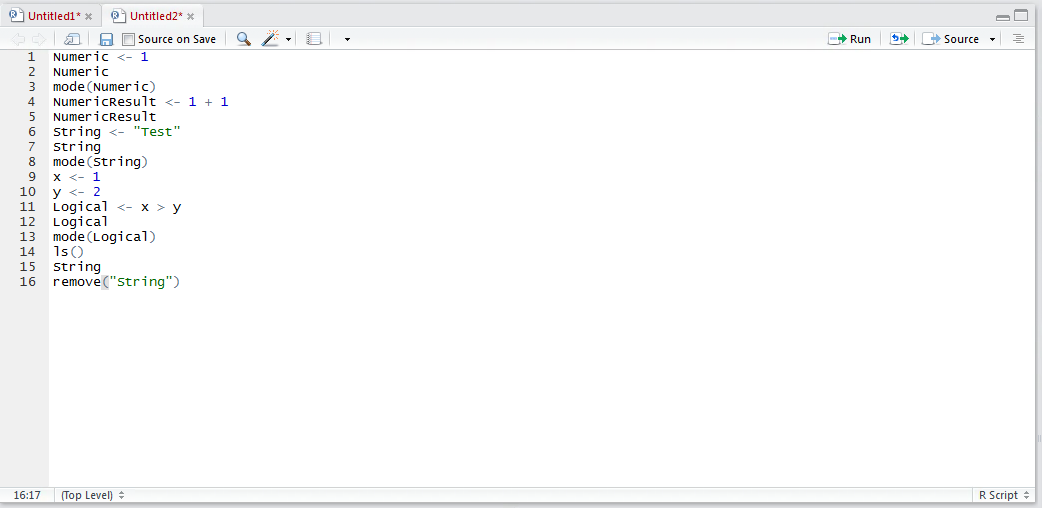Open the code tools wand dropdown arrow
The image size is (1042, 508).
[x=288, y=40]
